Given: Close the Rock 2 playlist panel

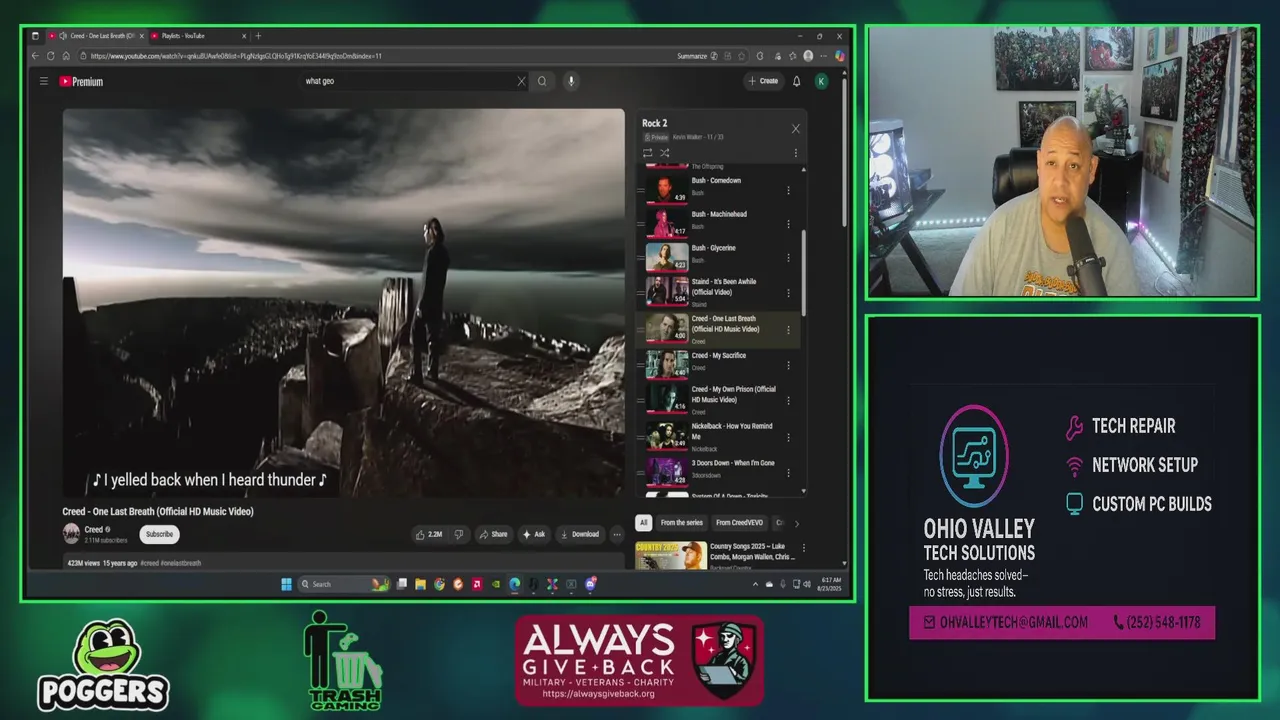Looking at the screenshot, I should click(x=796, y=128).
